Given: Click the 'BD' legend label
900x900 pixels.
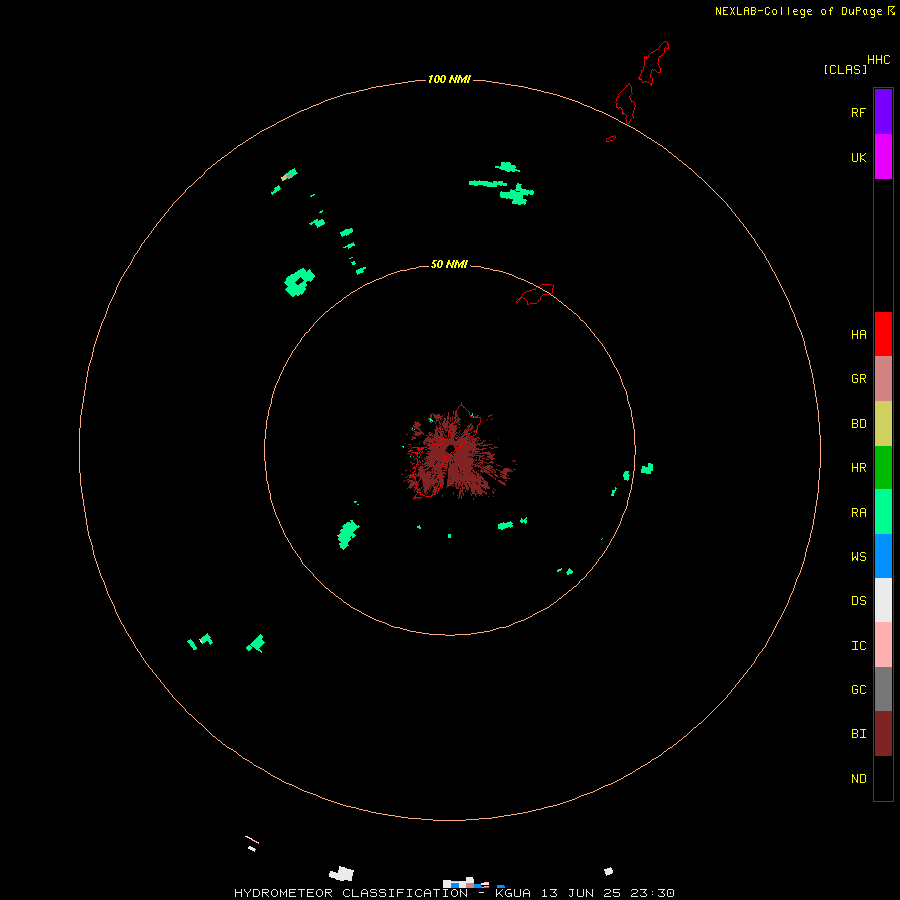Looking at the screenshot, I should pyautogui.click(x=858, y=423).
